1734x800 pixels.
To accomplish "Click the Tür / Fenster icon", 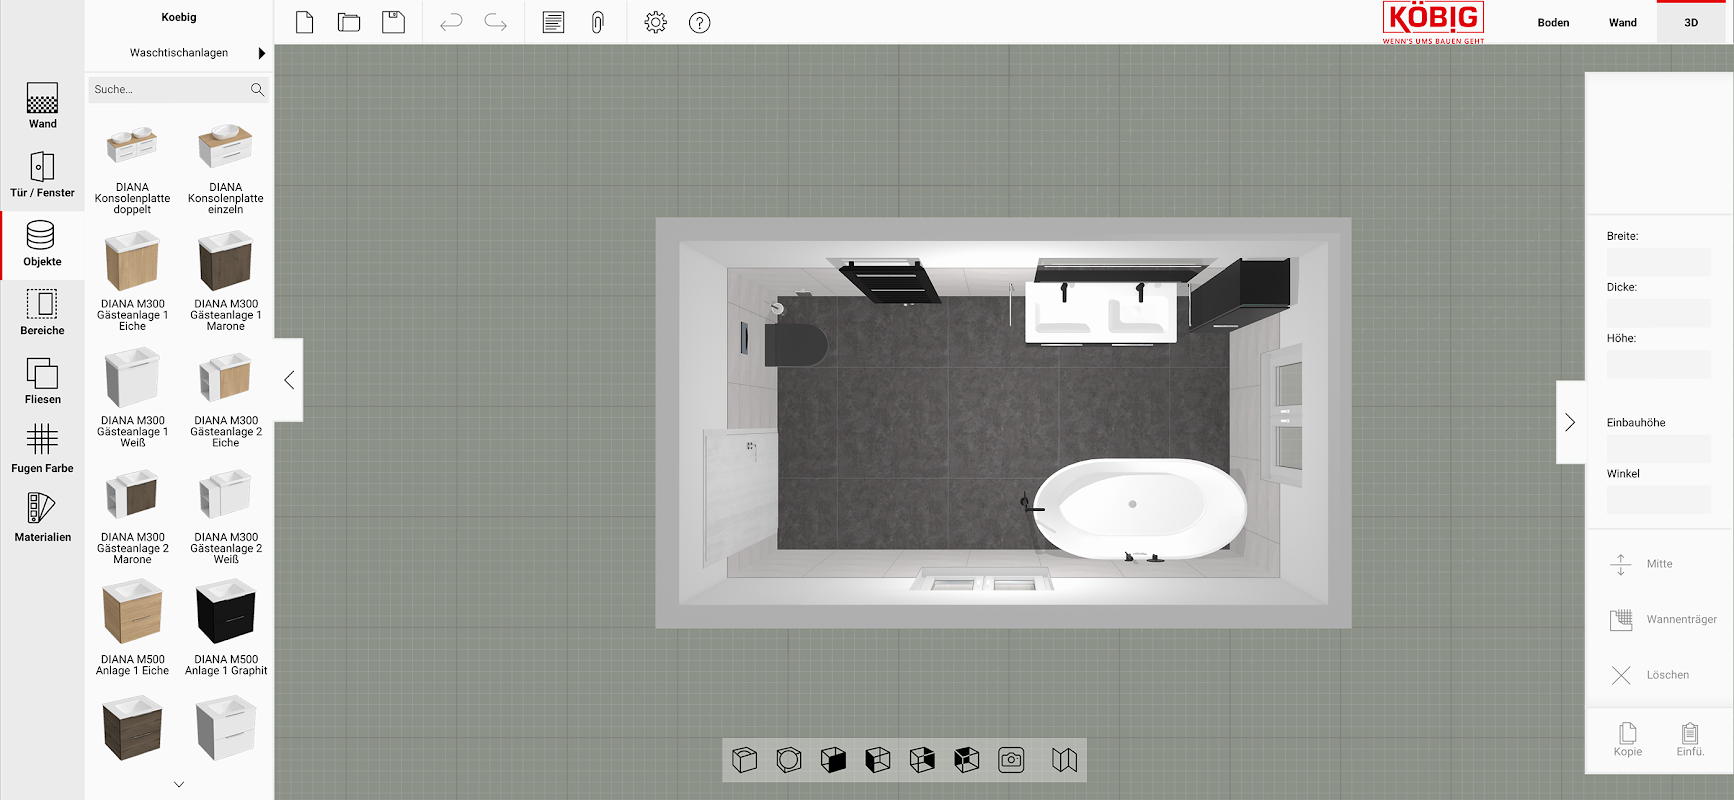I will [42, 174].
